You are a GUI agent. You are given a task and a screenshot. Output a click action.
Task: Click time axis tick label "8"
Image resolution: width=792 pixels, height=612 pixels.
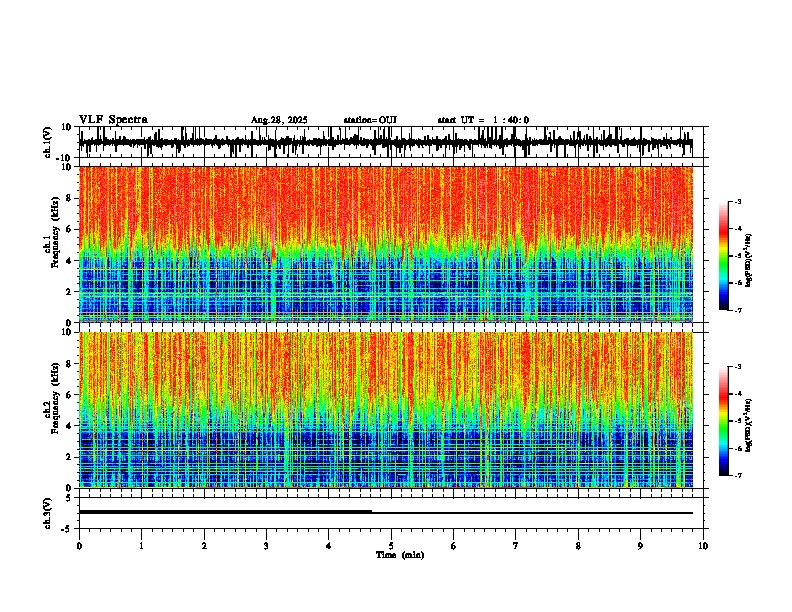click(x=578, y=546)
